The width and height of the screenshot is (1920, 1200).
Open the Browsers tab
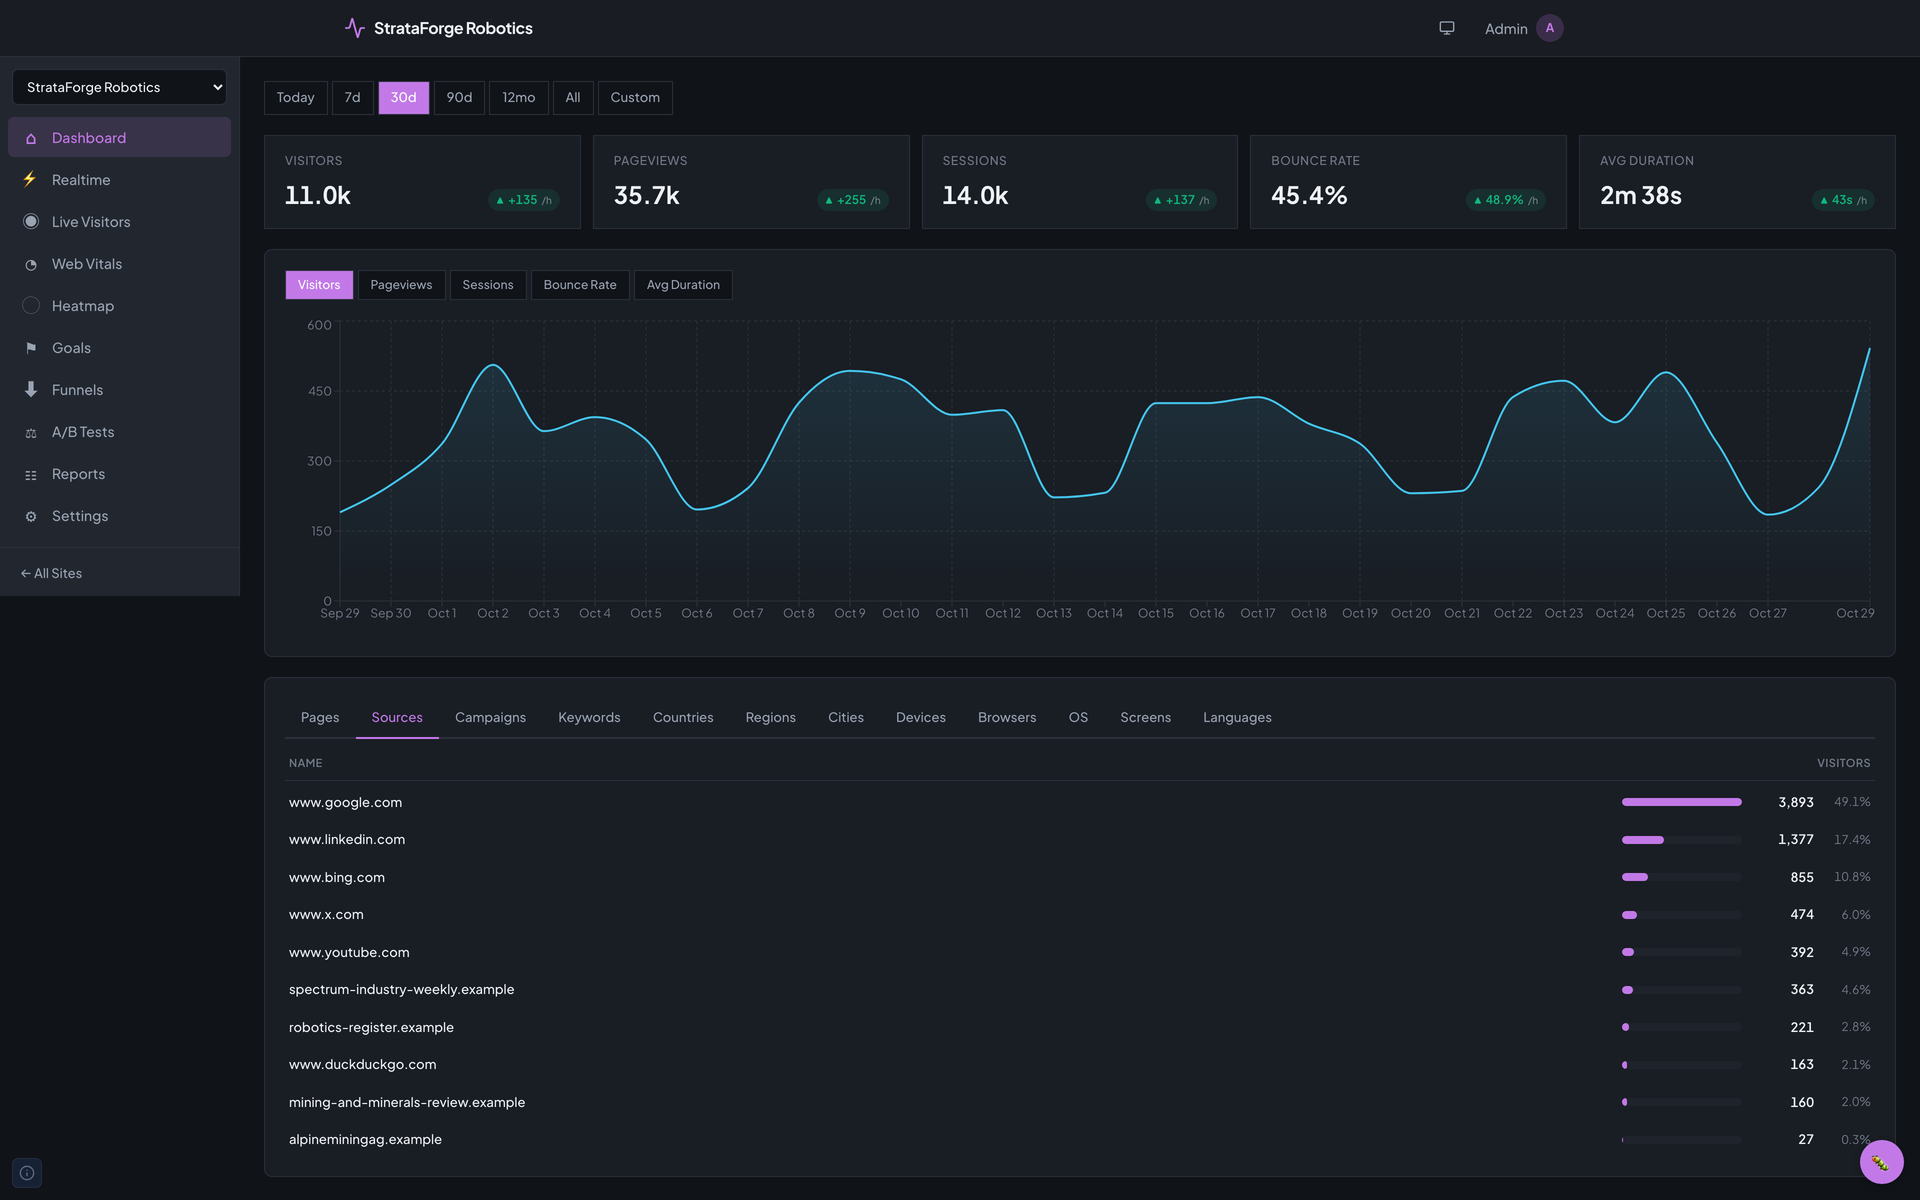coord(1007,718)
